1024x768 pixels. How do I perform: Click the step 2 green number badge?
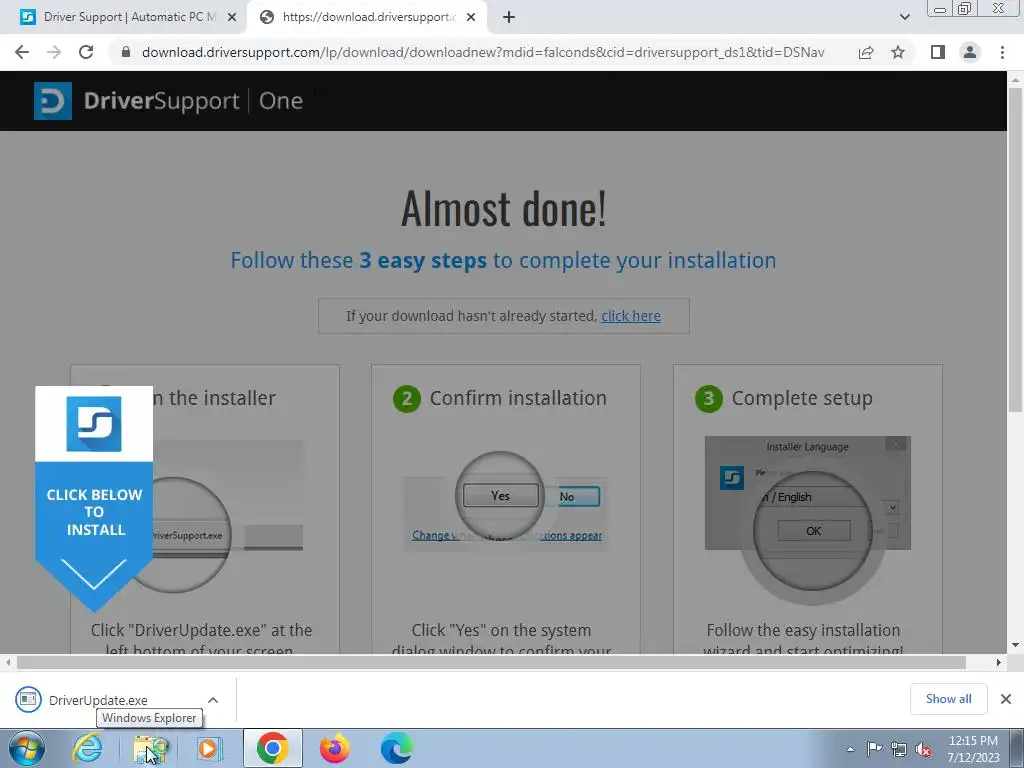tap(407, 398)
